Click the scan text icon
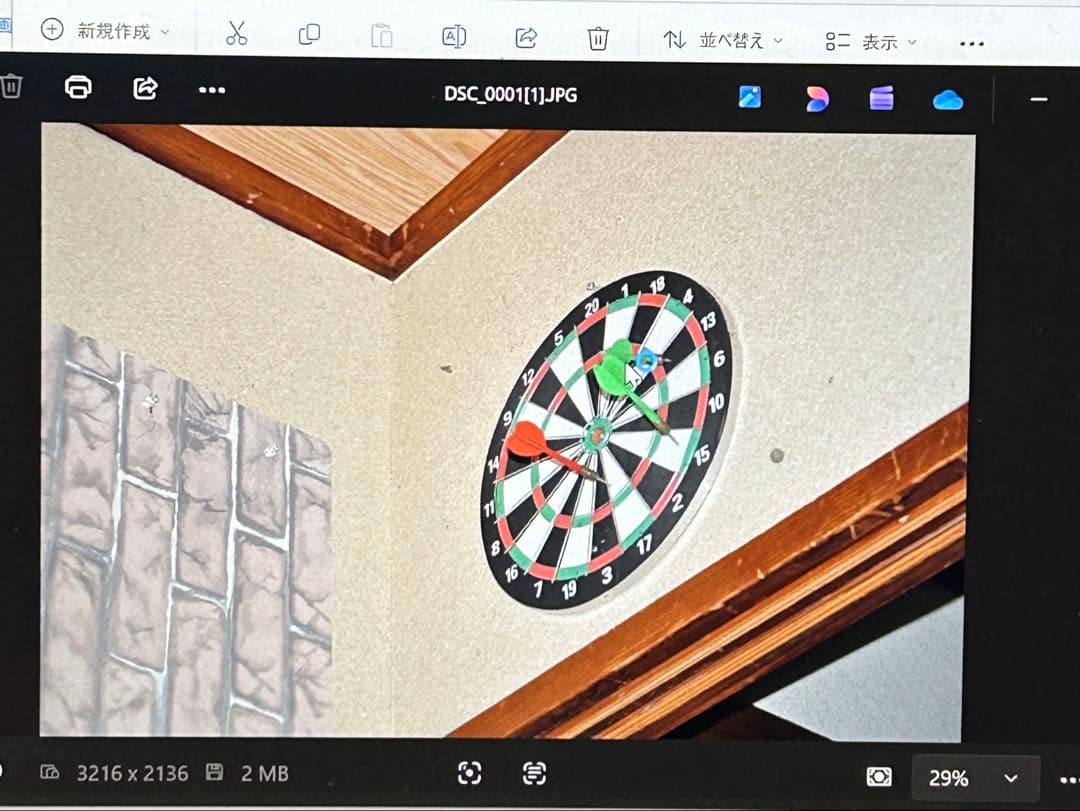The width and height of the screenshot is (1080, 811). point(534,773)
